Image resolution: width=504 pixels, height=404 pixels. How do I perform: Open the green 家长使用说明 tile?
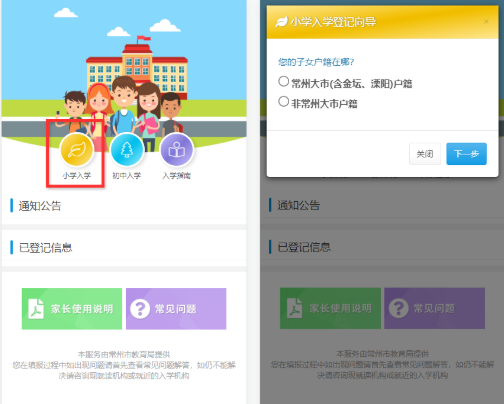pyautogui.click(x=72, y=309)
